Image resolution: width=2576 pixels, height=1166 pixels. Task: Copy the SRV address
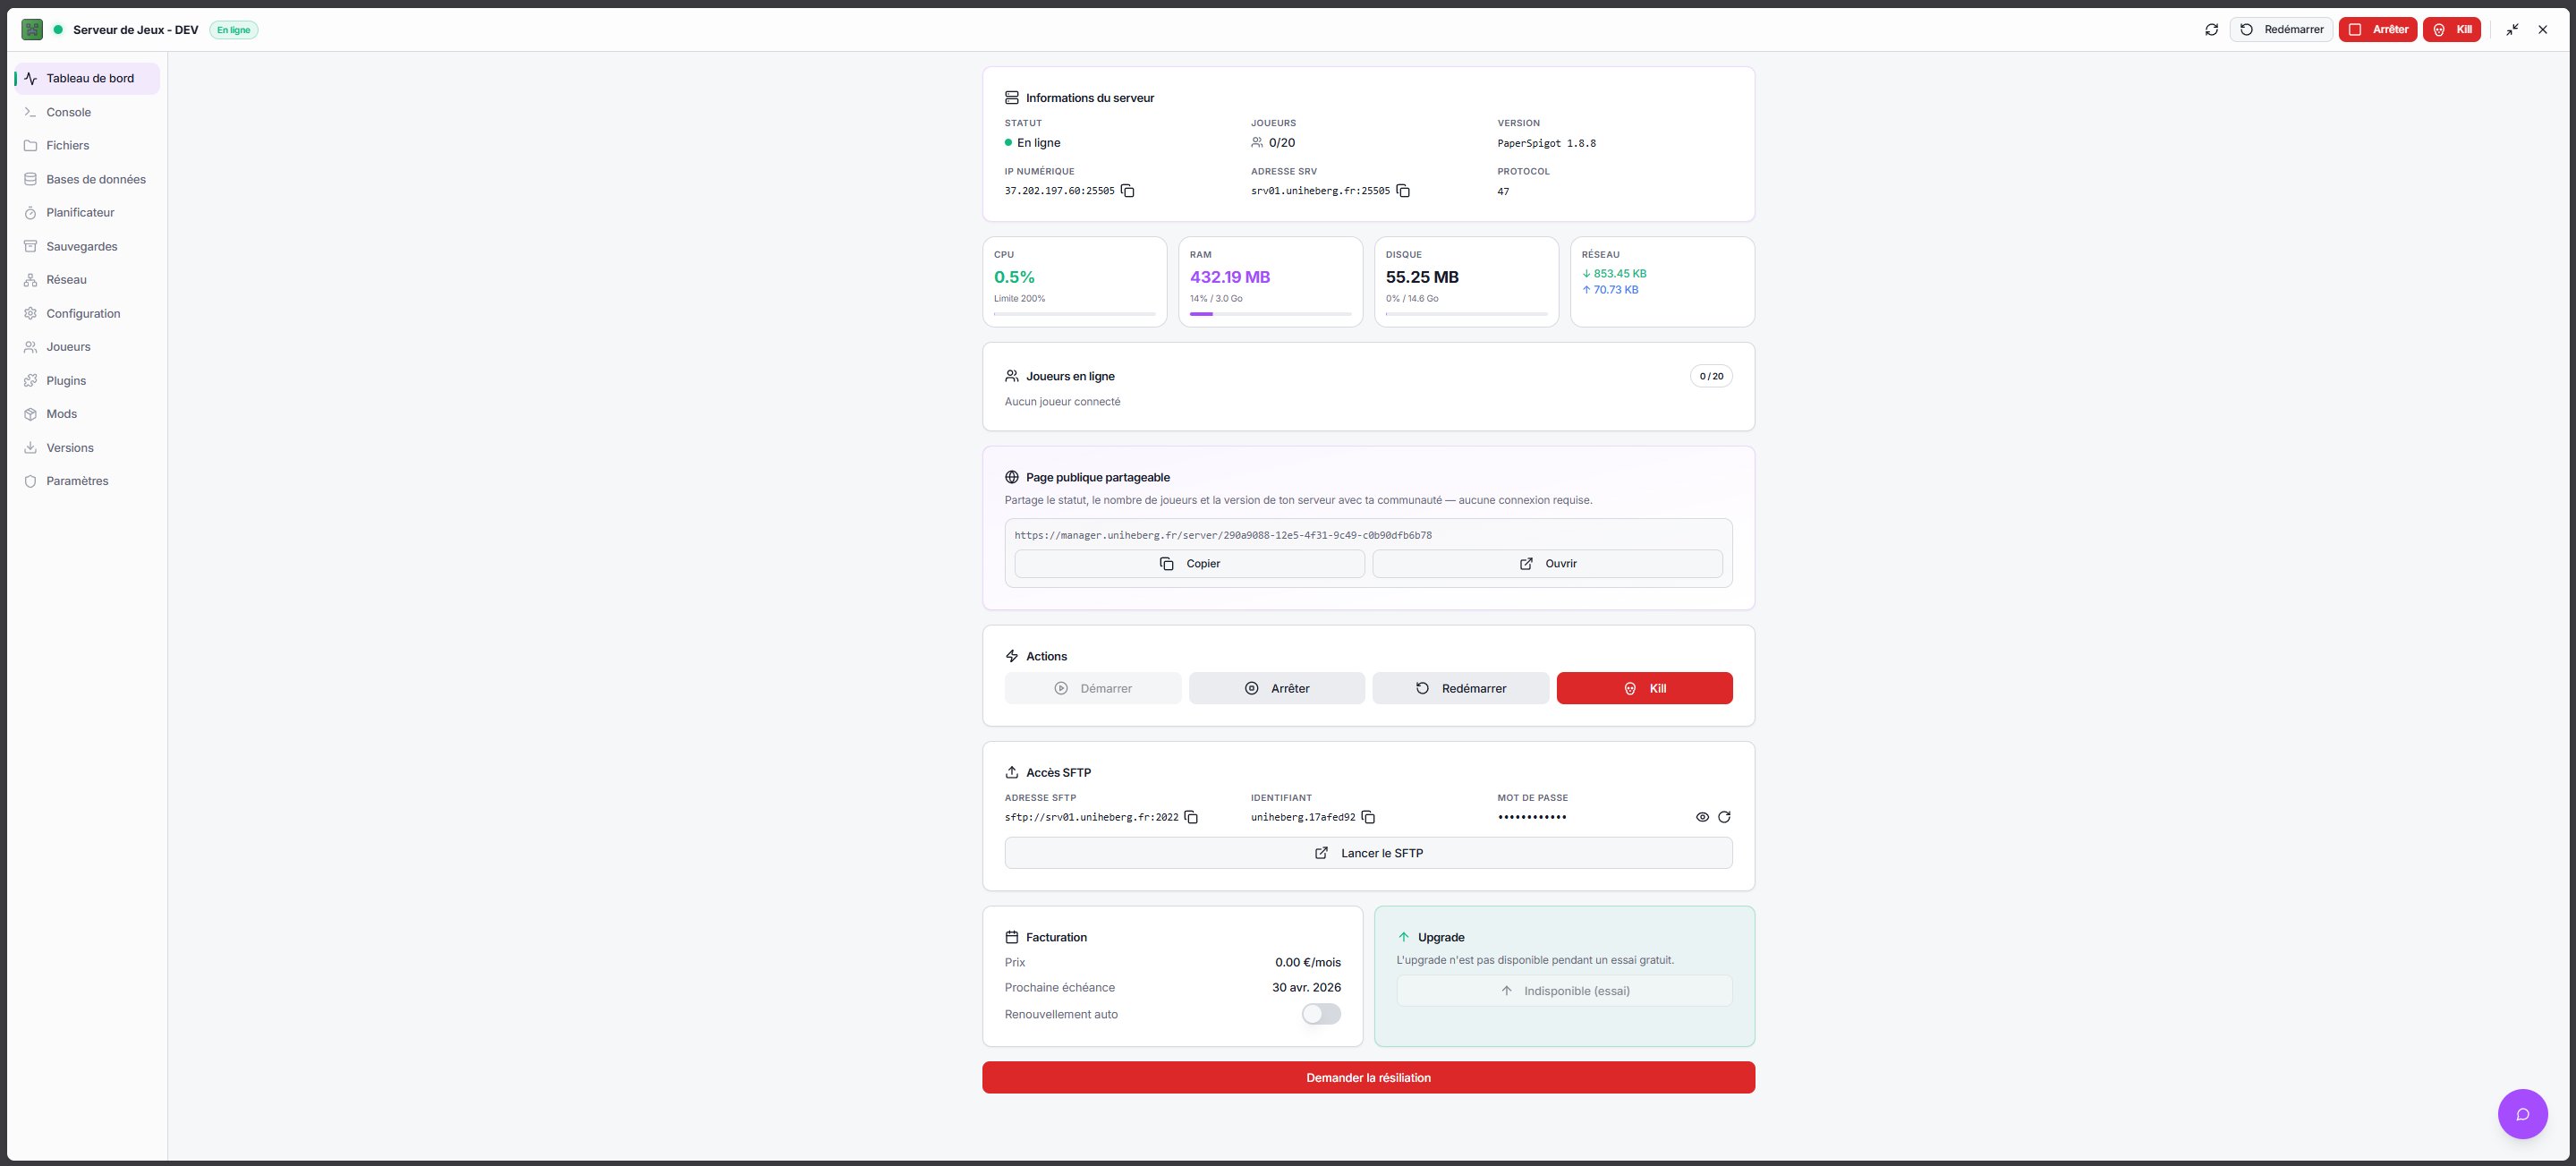(x=1403, y=191)
